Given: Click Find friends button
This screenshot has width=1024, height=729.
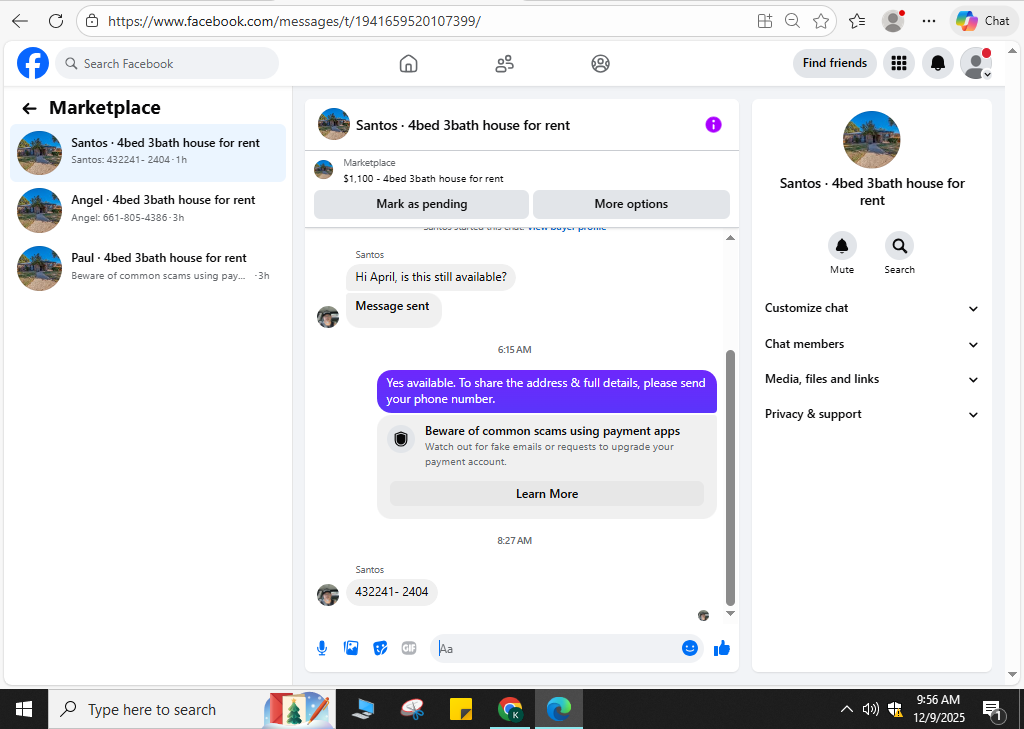Looking at the screenshot, I should [835, 63].
